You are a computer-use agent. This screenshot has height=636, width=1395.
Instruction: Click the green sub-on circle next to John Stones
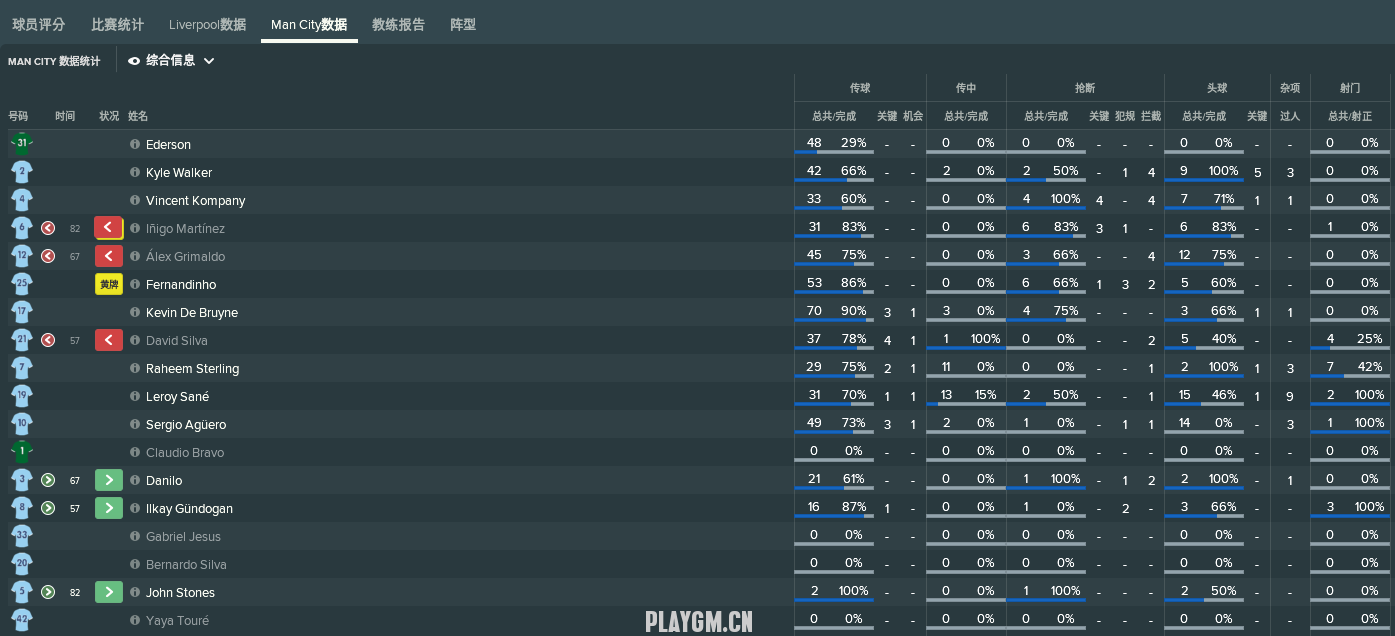tap(48, 592)
